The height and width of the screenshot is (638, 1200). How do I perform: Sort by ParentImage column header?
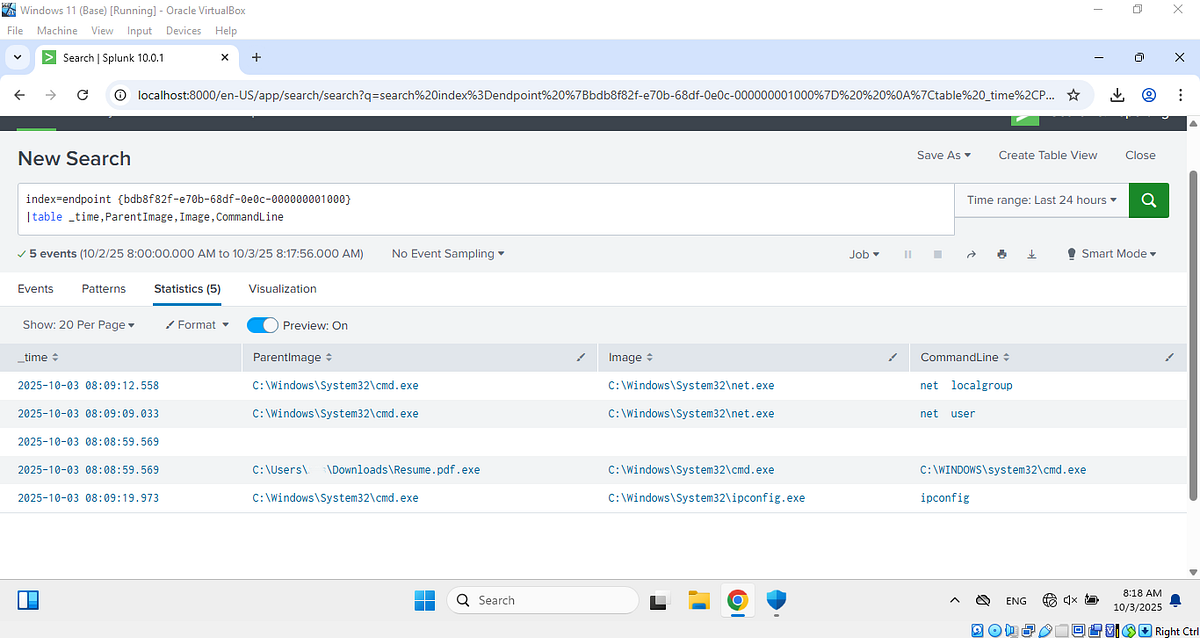tap(292, 357)
